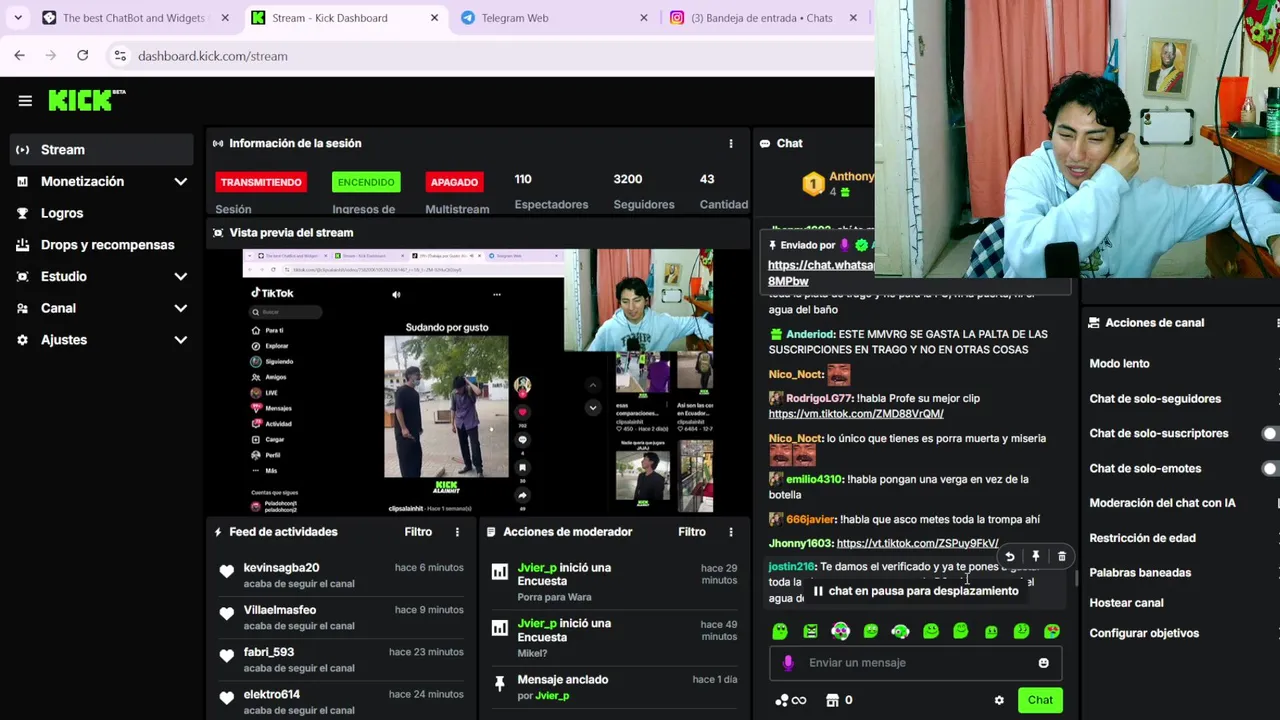The height and width of the screenshot is (720, 1280).
Task: Click username Villaelmasfeo in activity feed
Action: (x=280, y=610)
